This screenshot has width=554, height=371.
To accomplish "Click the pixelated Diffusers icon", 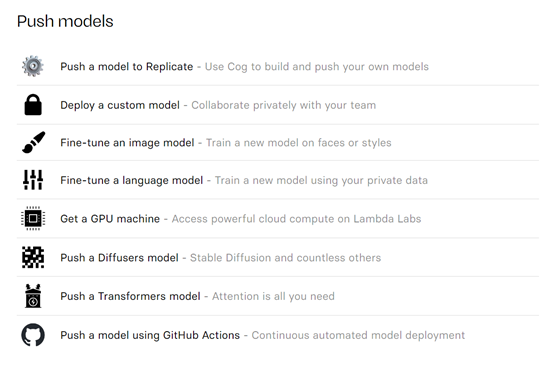I will point(33,257).
